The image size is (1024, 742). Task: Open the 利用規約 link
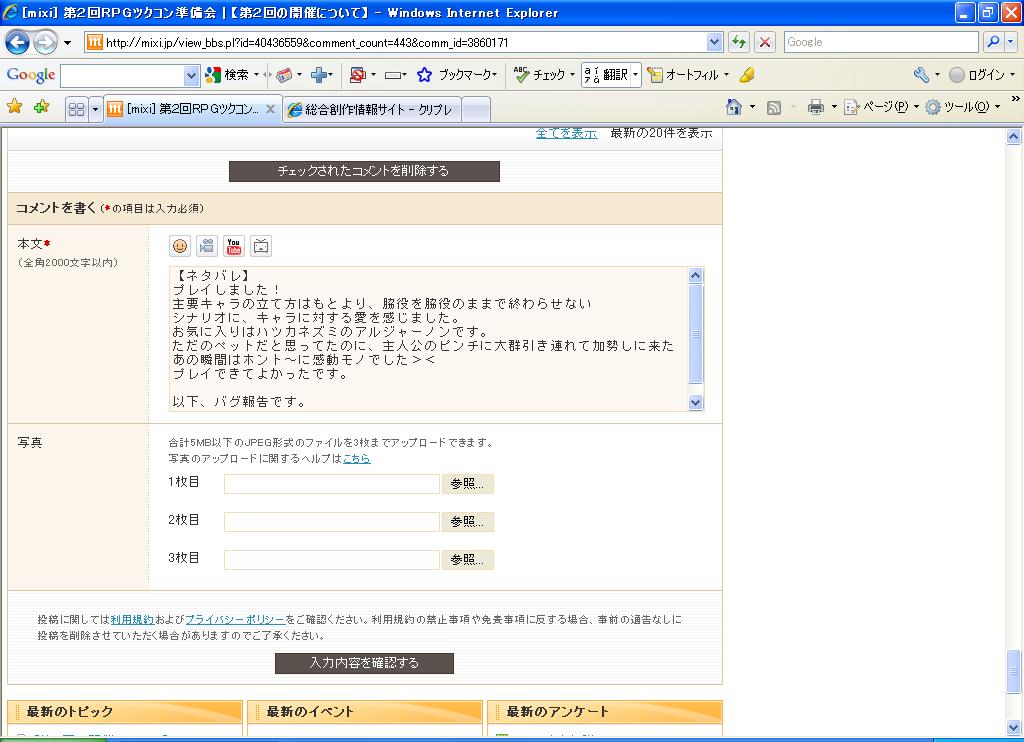[132, 620]
